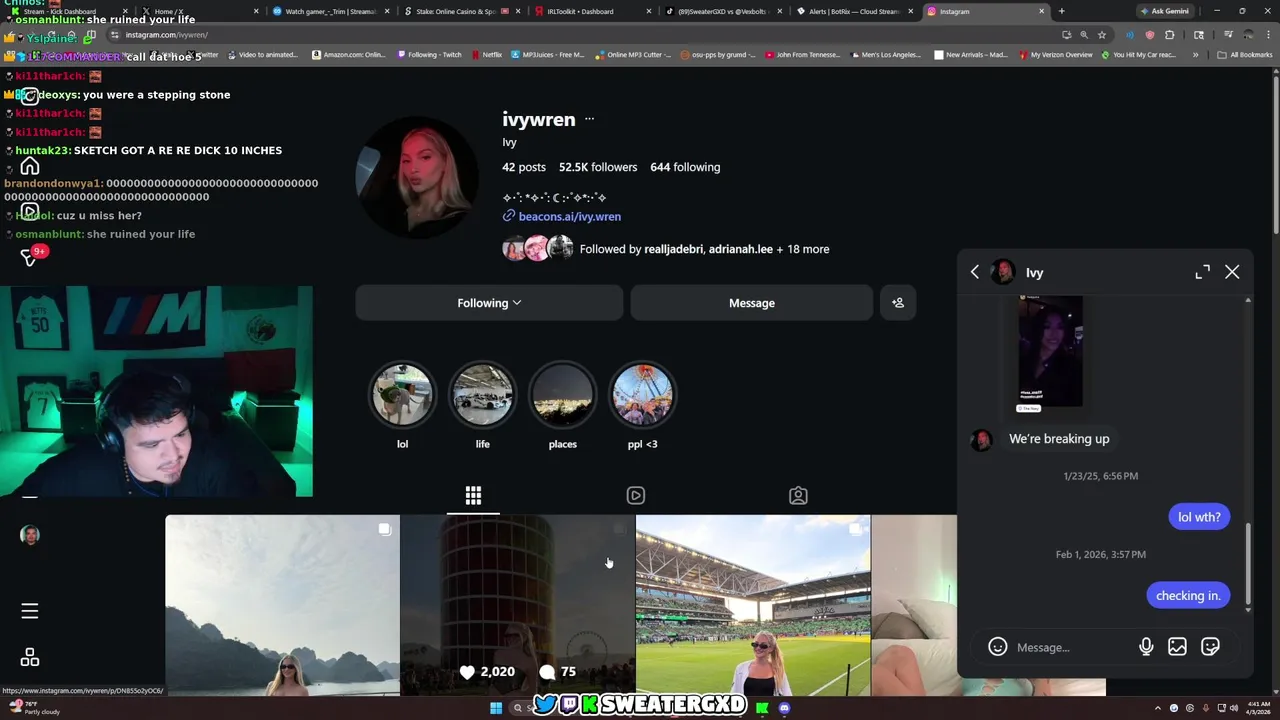Attach an image in the chat

(x=1177, y=647)
